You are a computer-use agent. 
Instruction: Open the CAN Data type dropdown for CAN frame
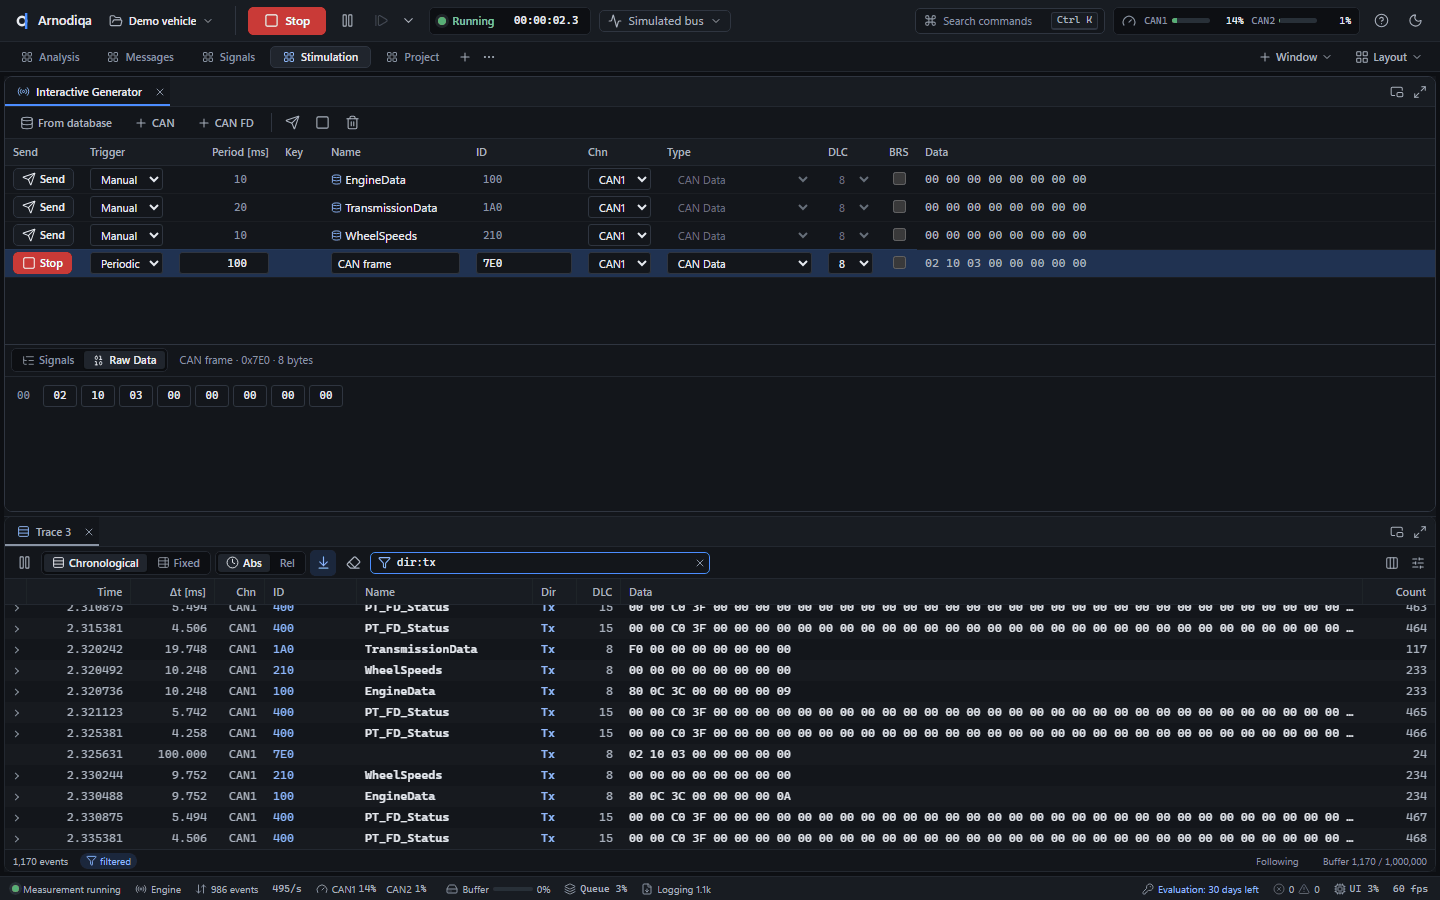(x=739, y=264)
